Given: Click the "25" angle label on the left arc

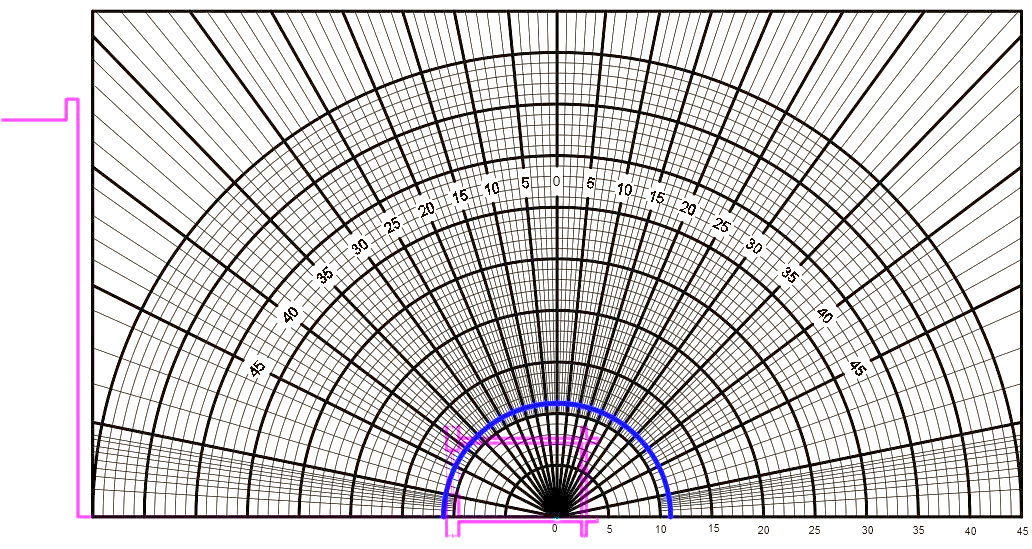Looking at the screenshot, I should pyautogui.click(x=393, y=226).
